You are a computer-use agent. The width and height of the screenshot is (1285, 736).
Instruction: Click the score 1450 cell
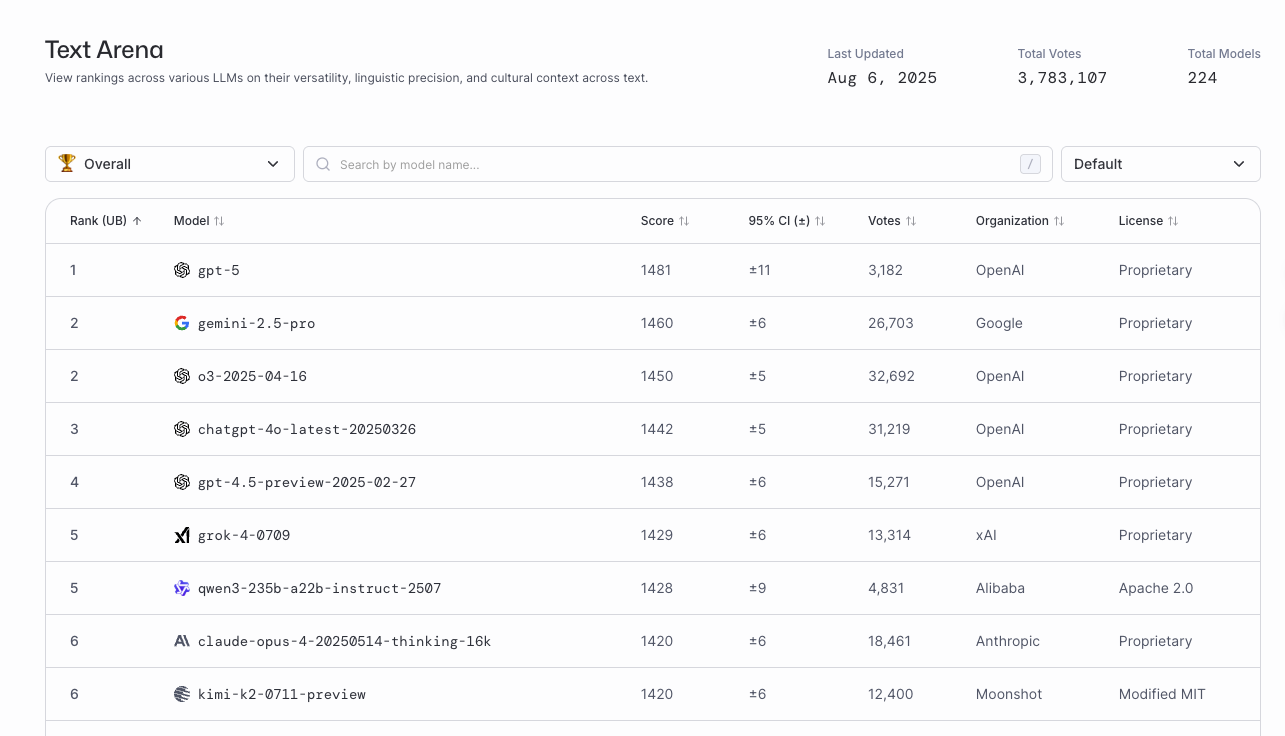click(x=657, y=376)
